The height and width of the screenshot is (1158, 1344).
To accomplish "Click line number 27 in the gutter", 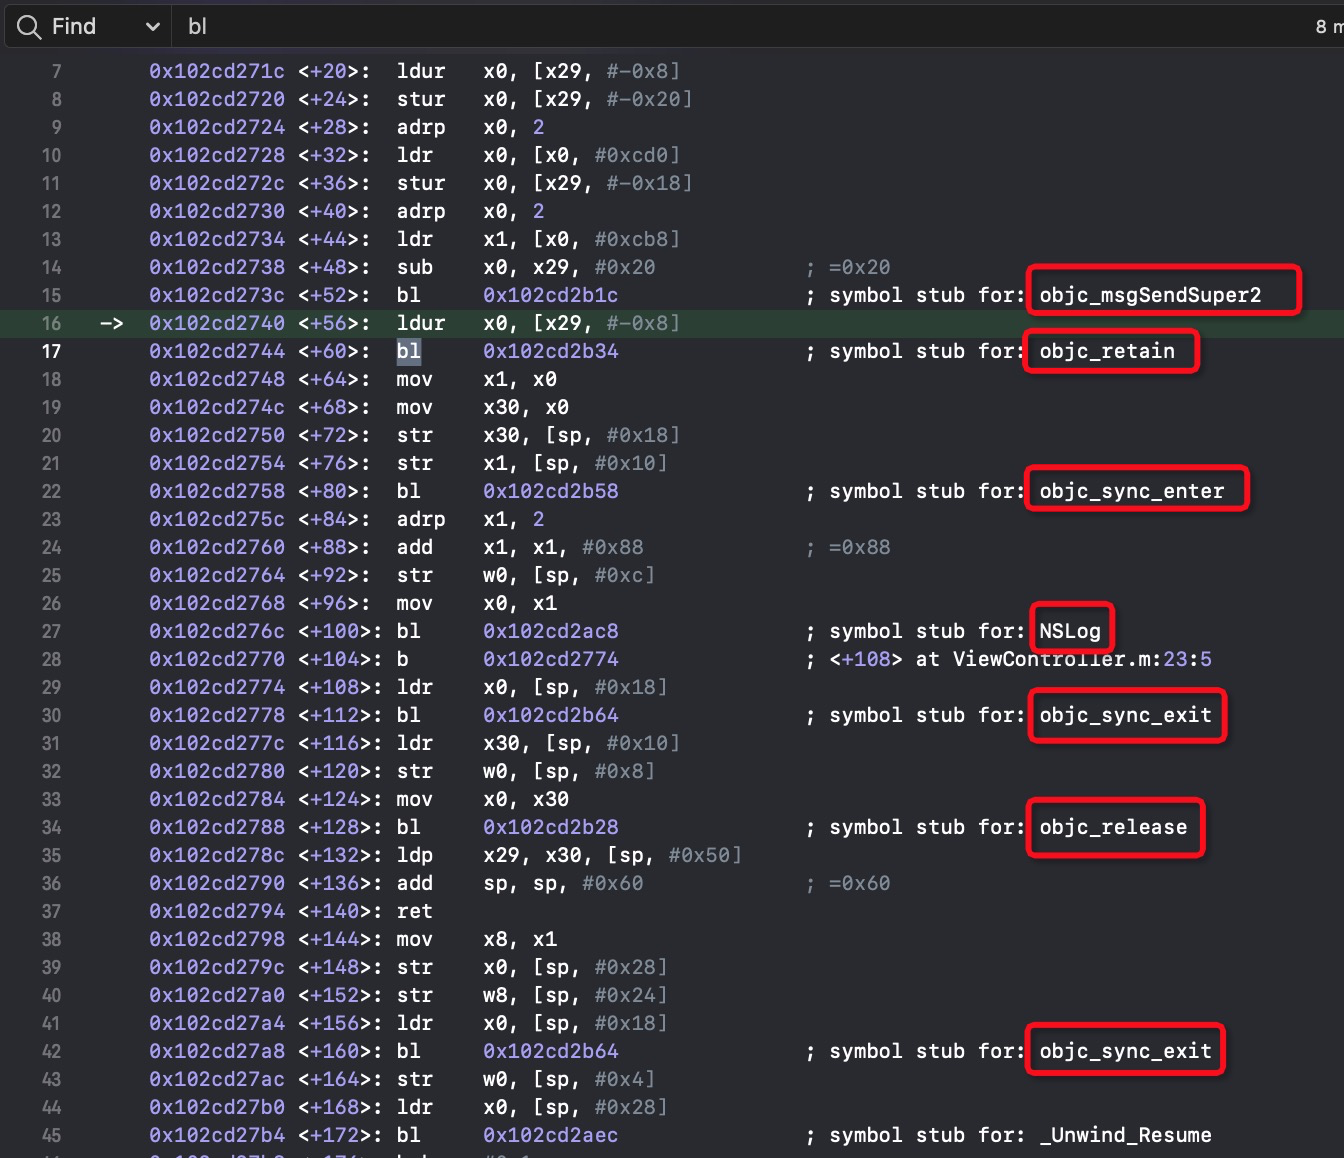I will (x=51, y=631).
